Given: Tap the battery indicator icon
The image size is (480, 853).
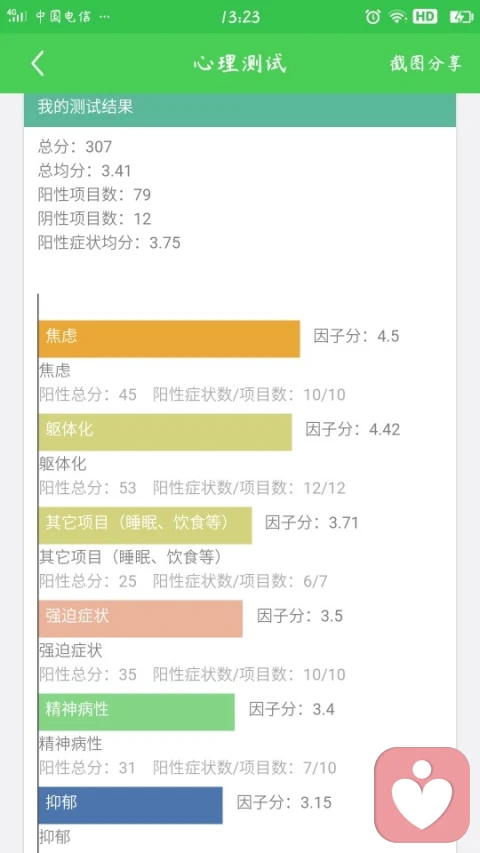Looking at the screenshot, I should [461, 17].
